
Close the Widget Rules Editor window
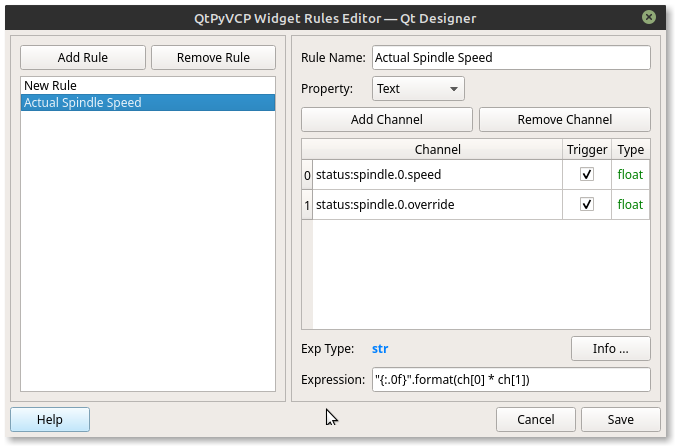pyautogui.click(x=648, y=17)
